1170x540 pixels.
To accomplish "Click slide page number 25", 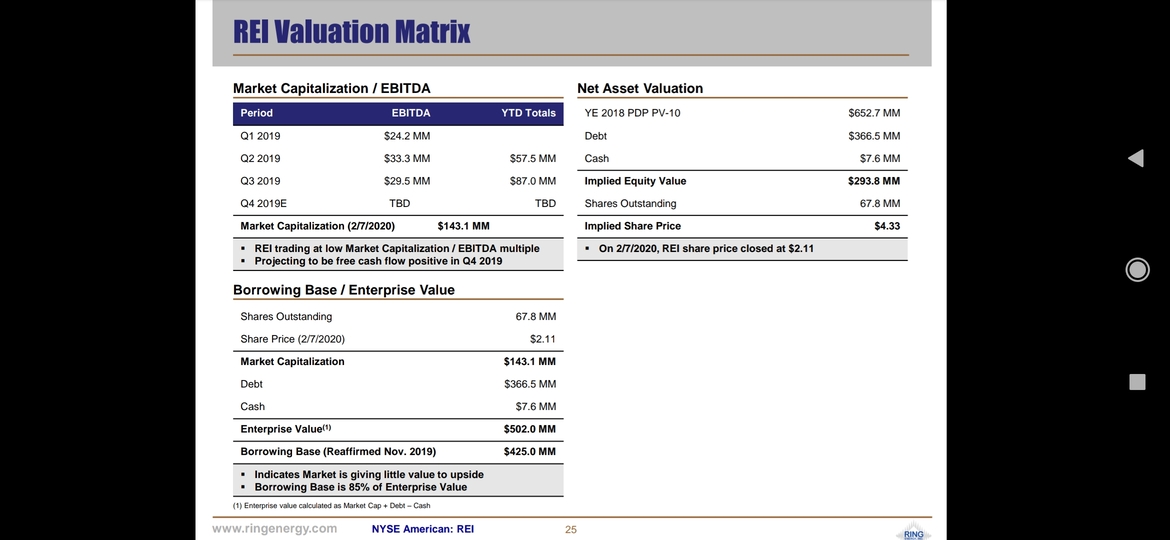I will pos(571,530).
